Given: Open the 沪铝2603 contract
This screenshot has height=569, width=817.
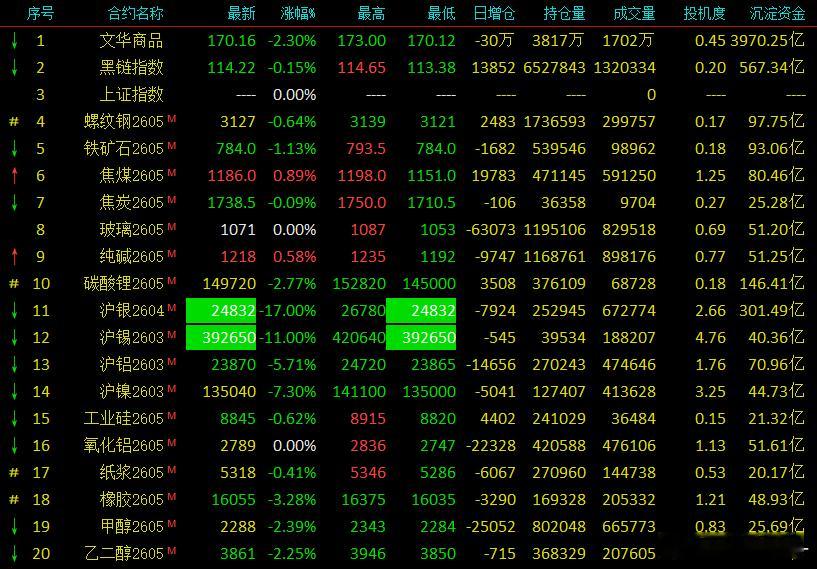Looking at the screenshot, I should click(132, 365).
